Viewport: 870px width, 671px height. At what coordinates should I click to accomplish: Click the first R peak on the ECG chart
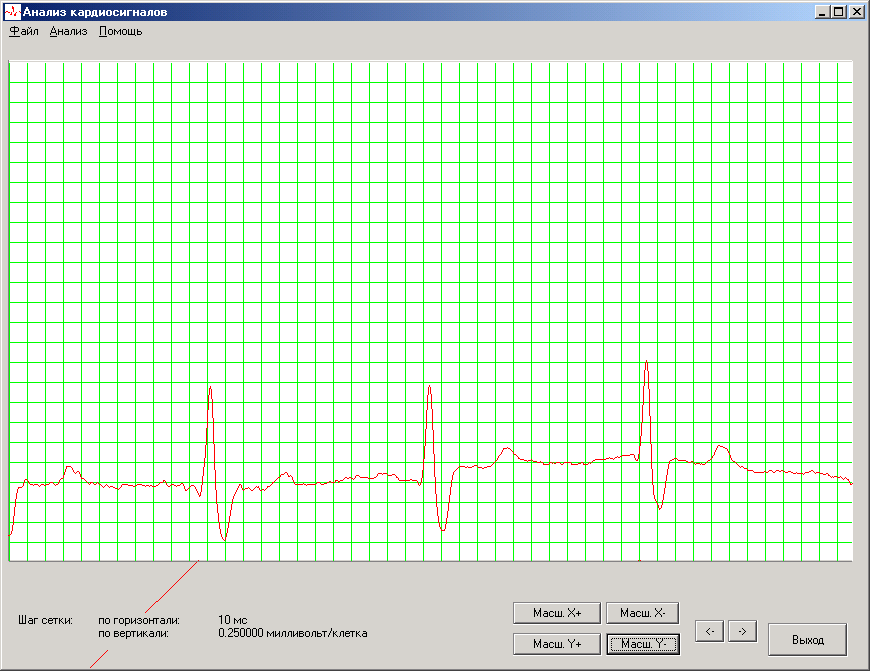(210, 387)
